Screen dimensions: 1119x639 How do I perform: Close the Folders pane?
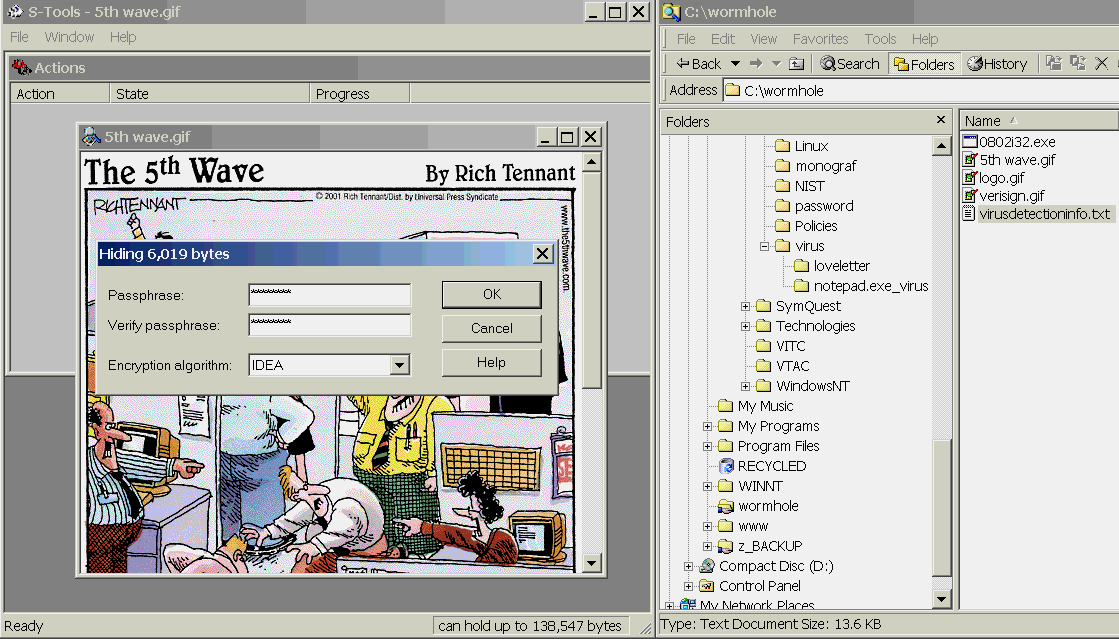tap(941, 120)
